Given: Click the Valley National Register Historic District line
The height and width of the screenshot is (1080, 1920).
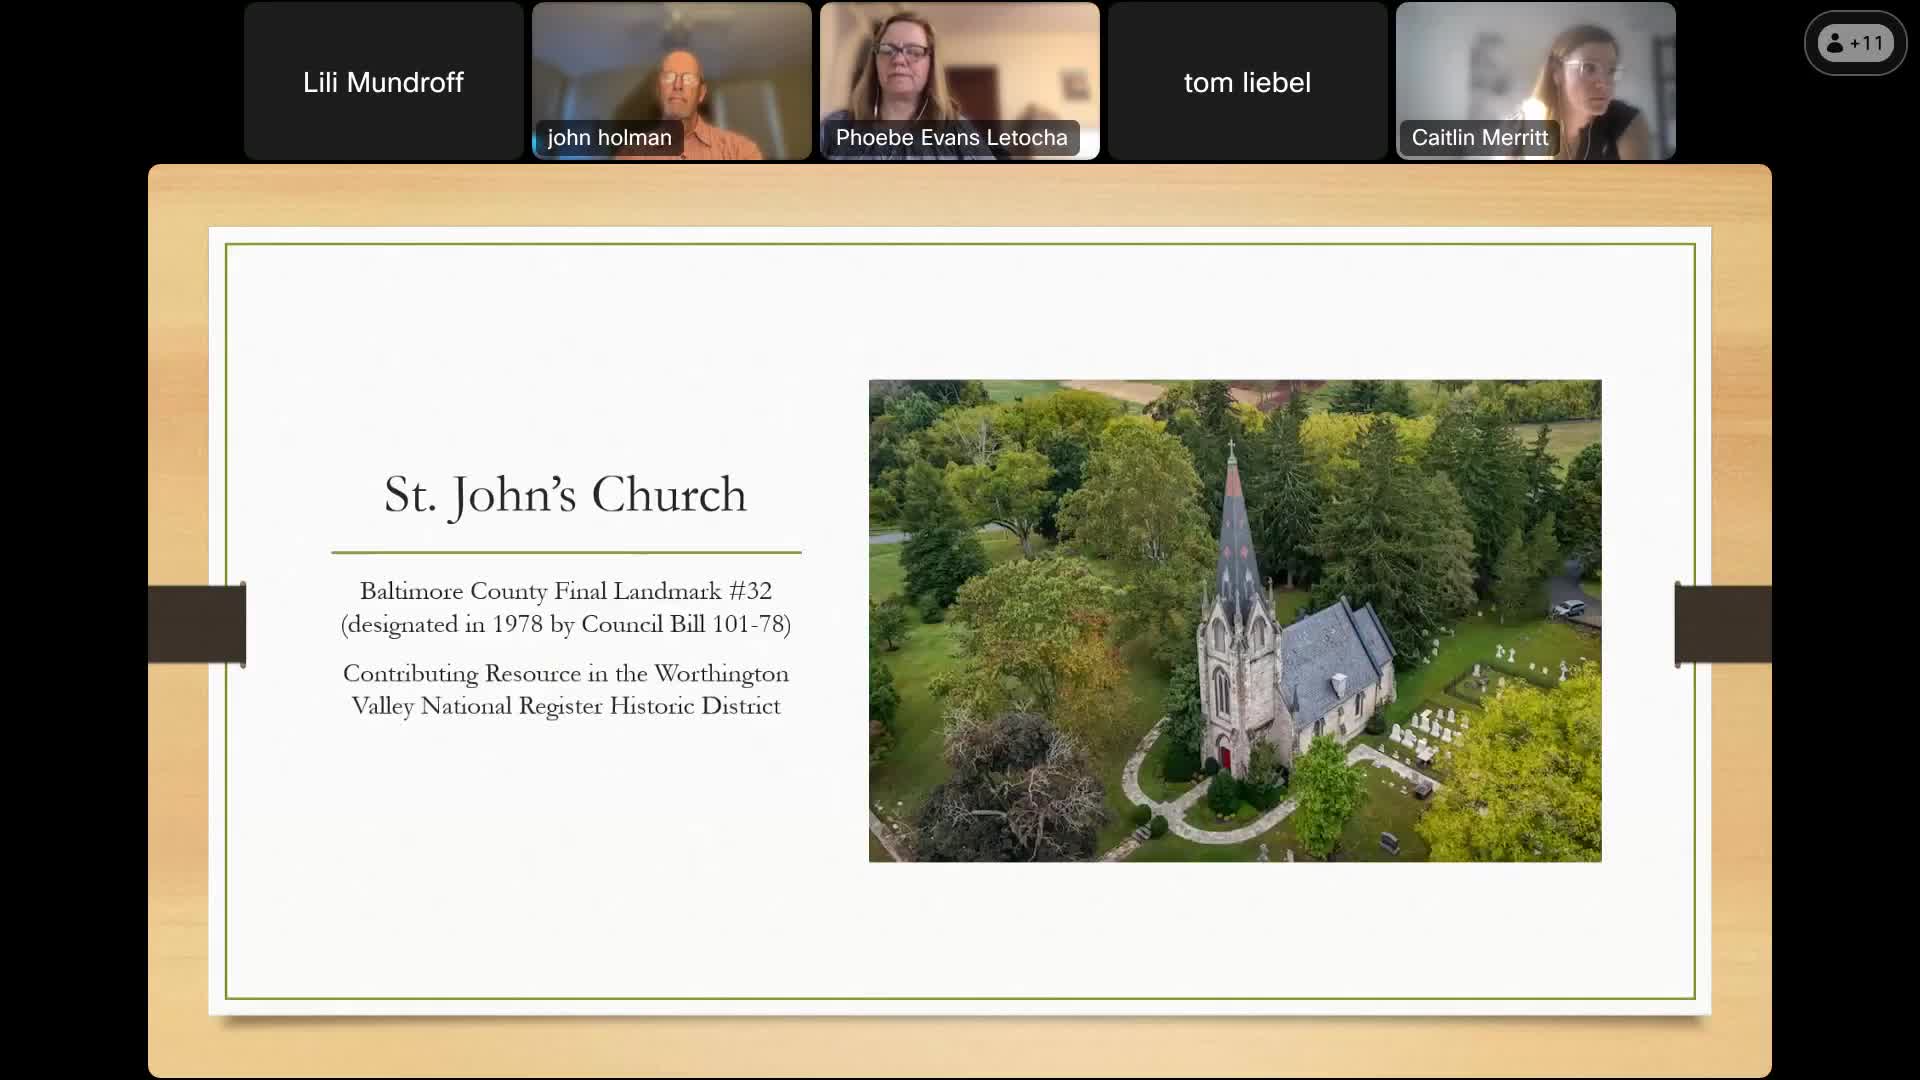Looking at the screenshot, I should [565, 706].
